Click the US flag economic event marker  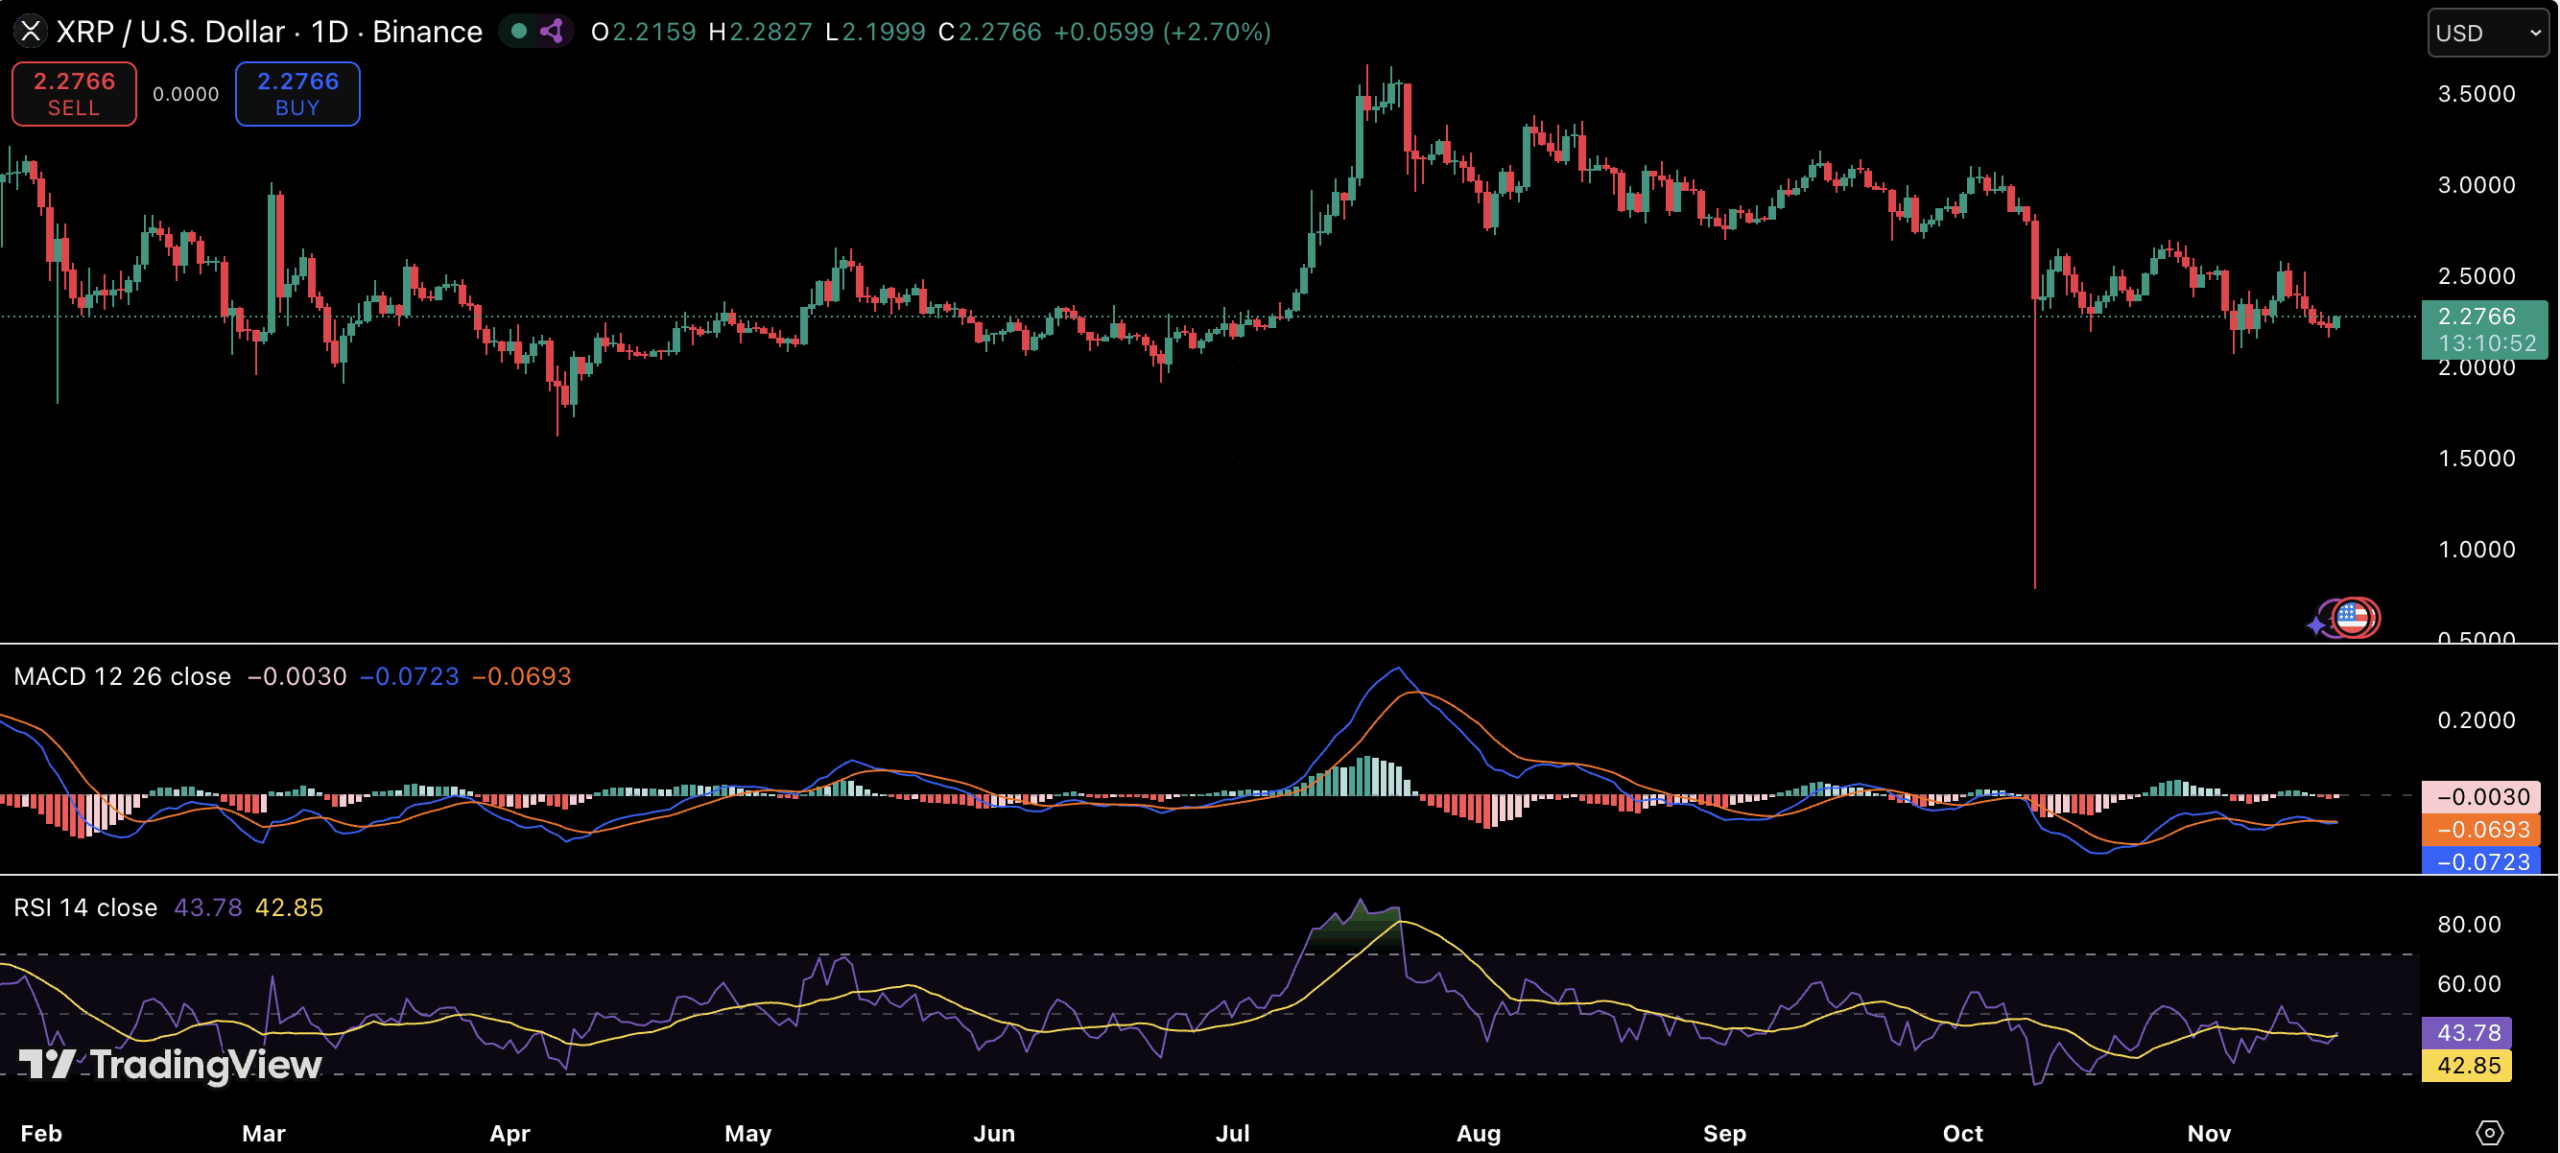pyautogui.click(x=2353, y=617)
